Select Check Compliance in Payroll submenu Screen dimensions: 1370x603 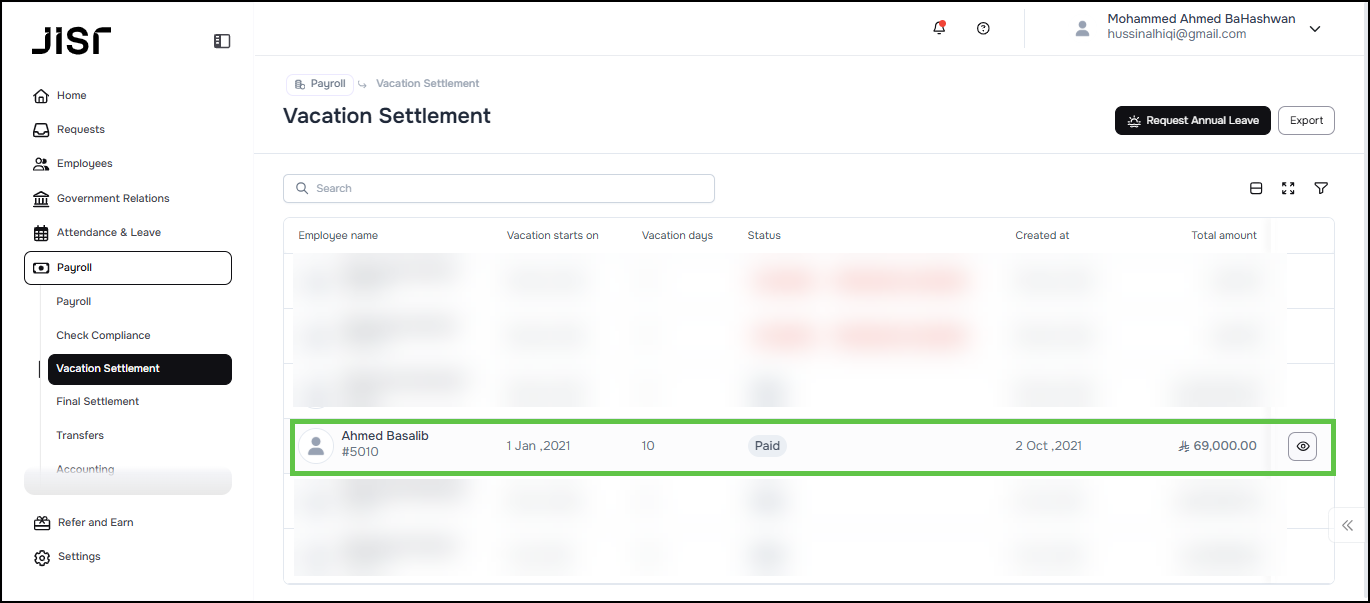(103, 335)
